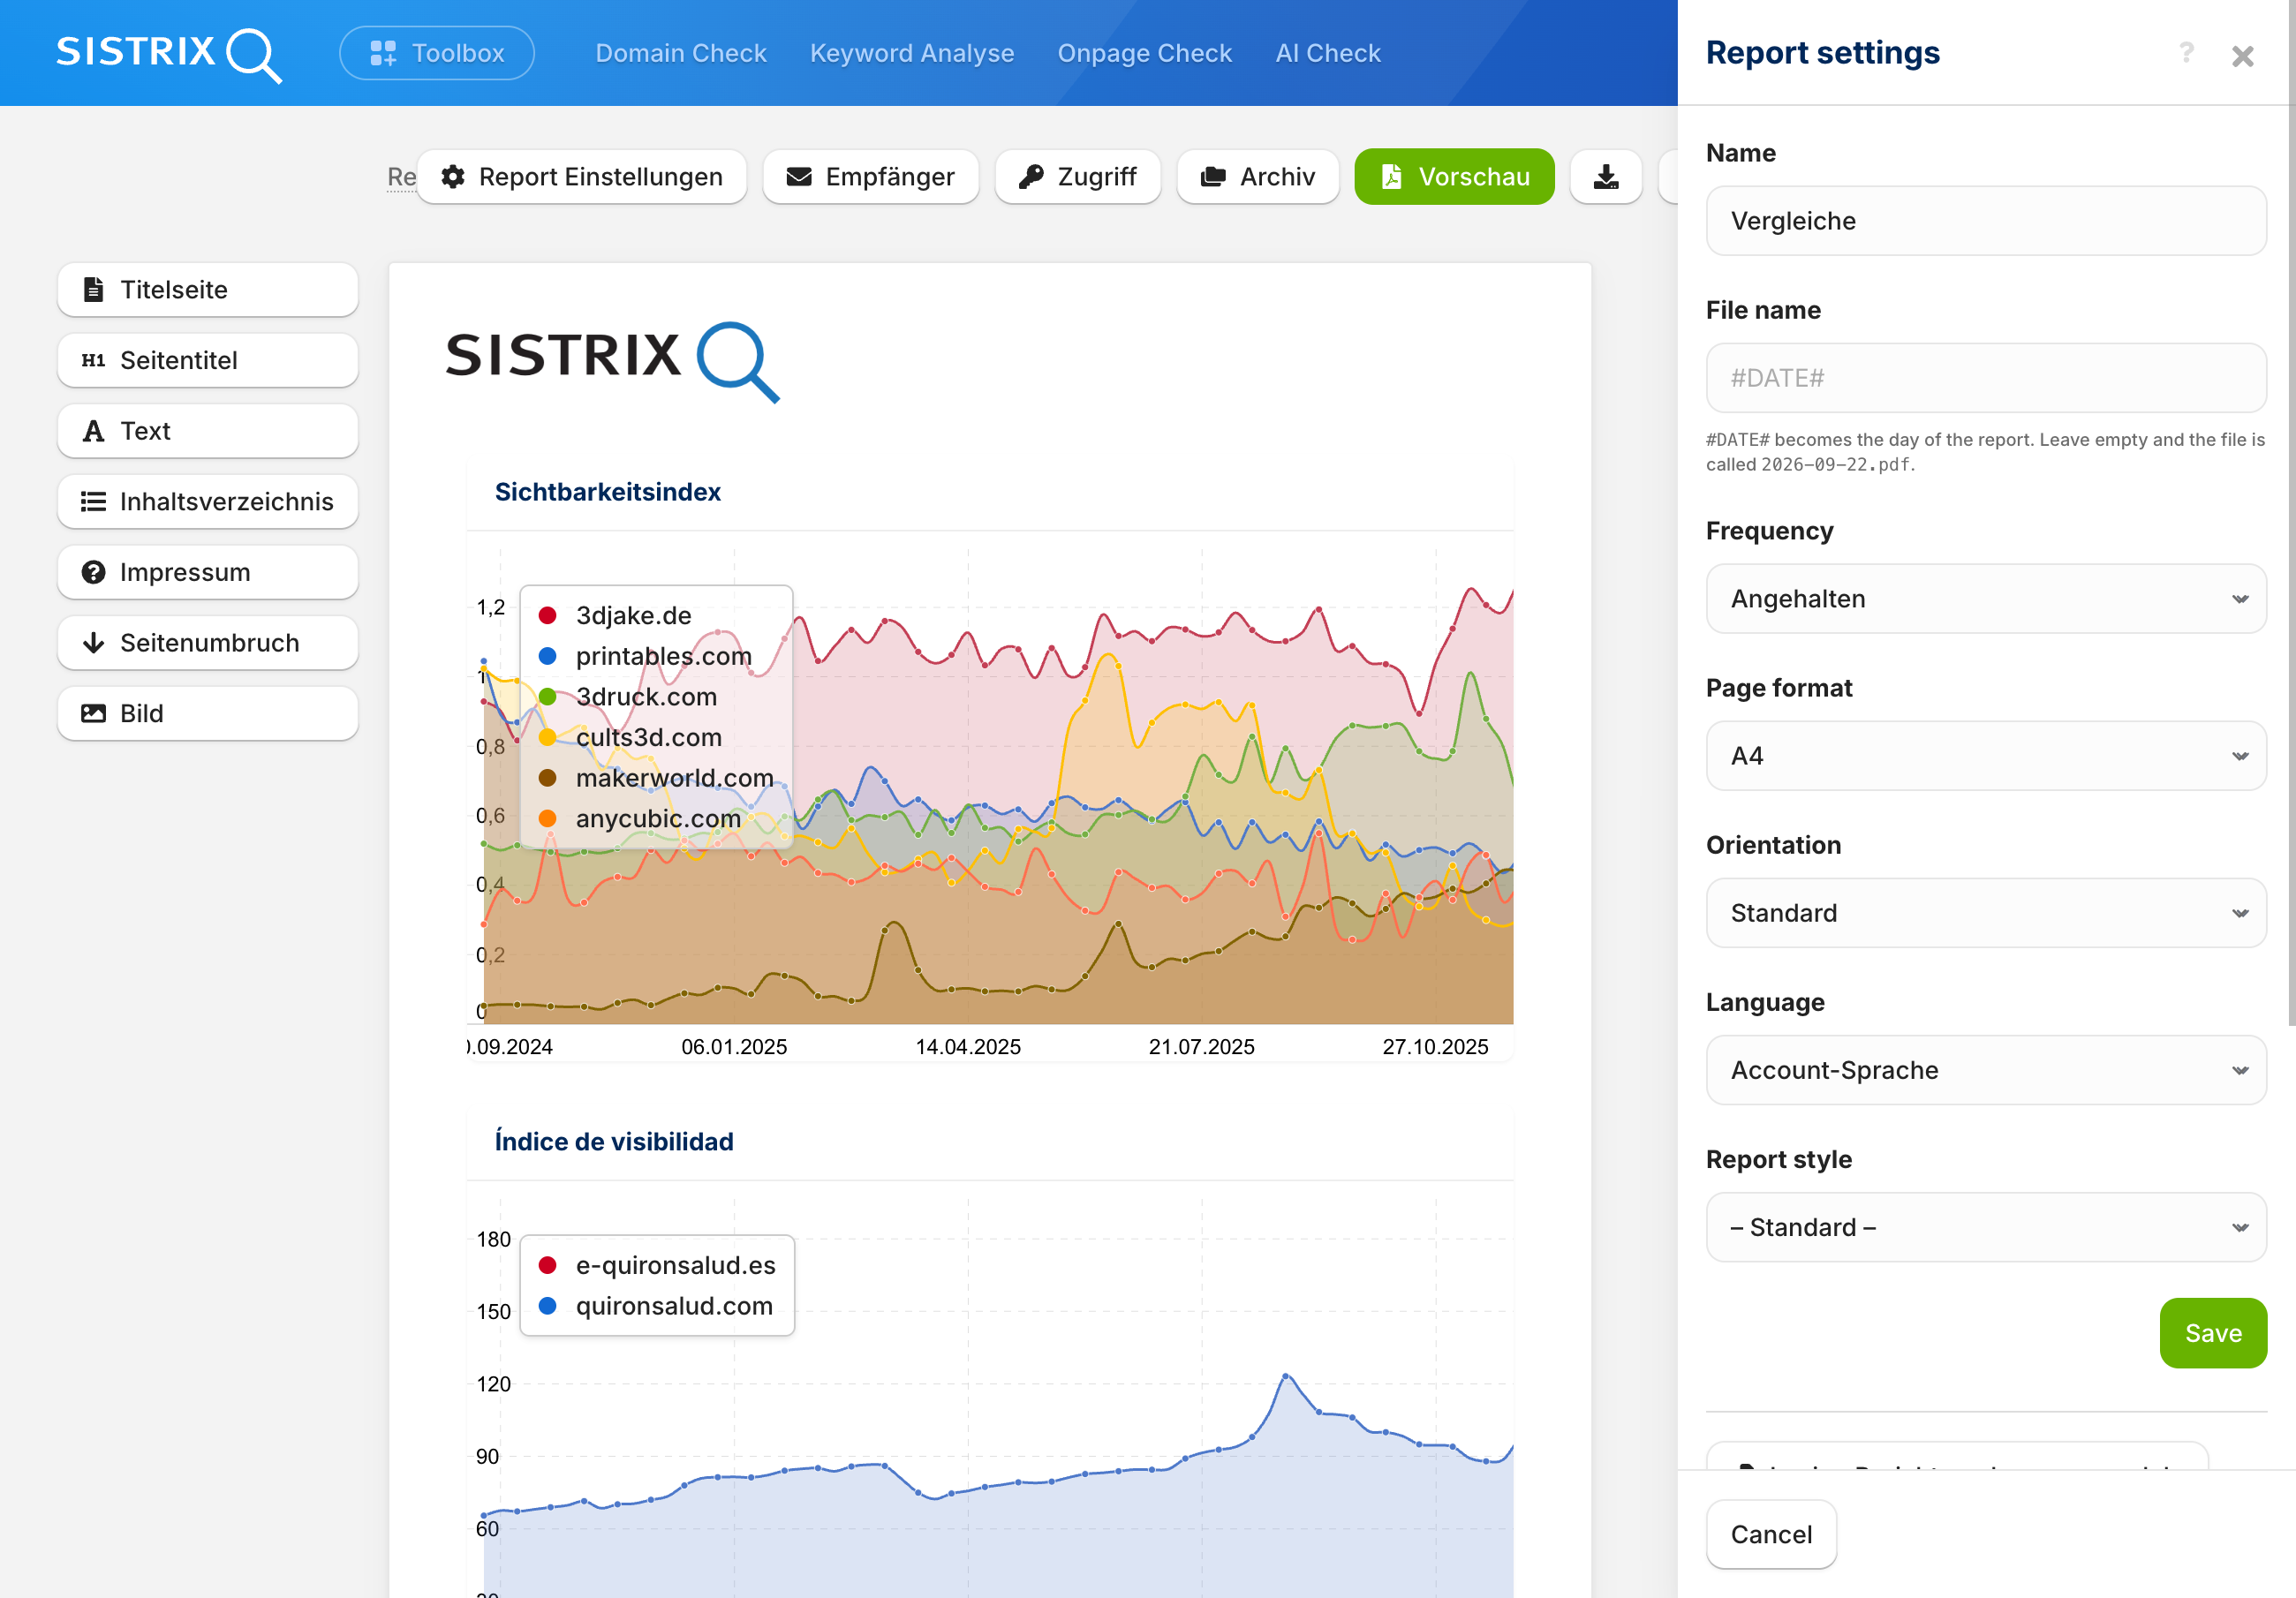Open the Orientation dropdown
This screenshot has width=2296, height=1598.
pyautogui.click(x=1986, y=913)
